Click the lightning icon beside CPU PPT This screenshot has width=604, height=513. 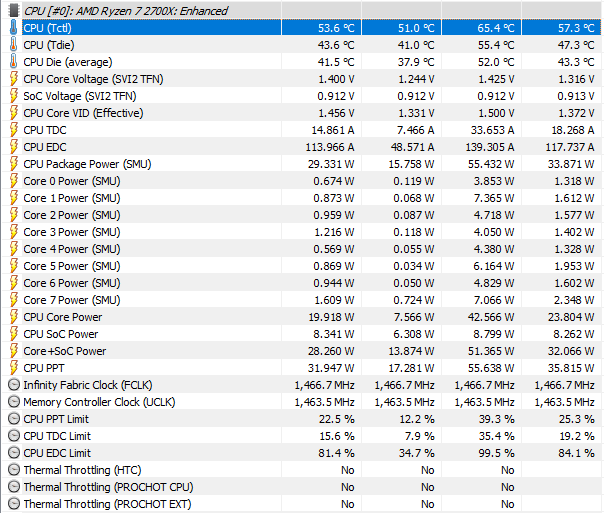[13, 368]
